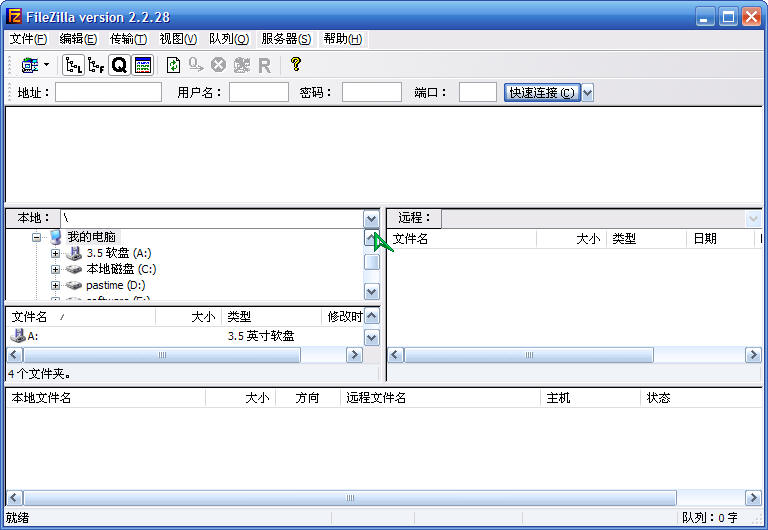Viewport: 768px width, 530px height.
Task: Open the 文件(F) menu
Action: point(28,39)
